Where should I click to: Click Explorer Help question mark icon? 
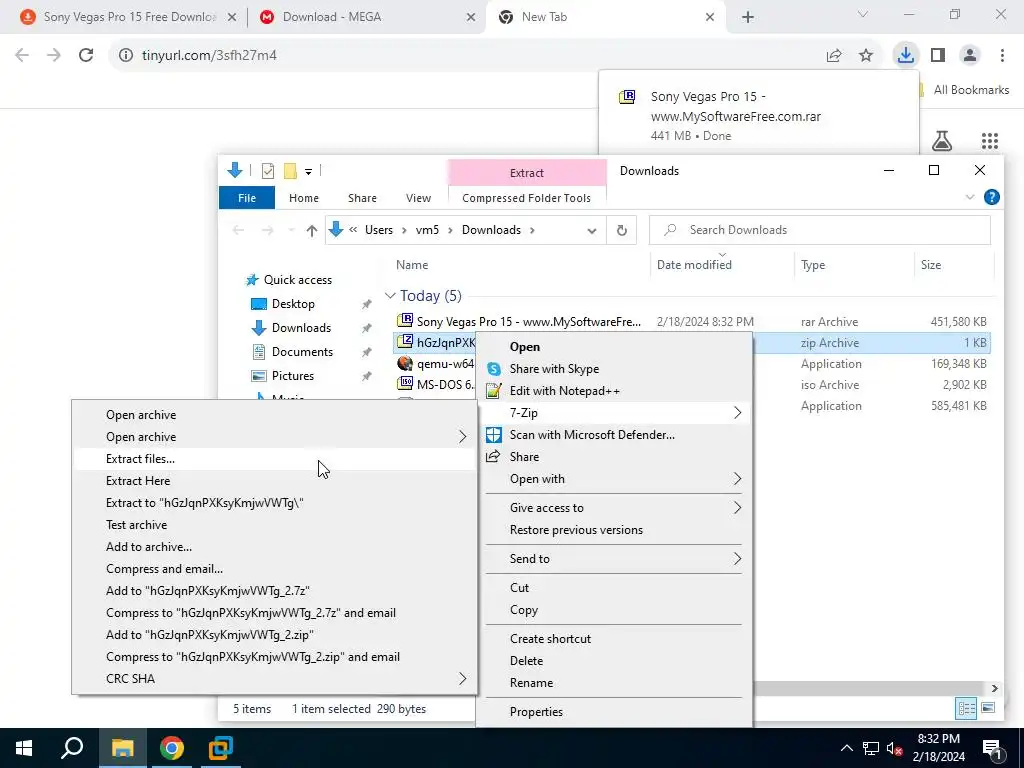(991, 197)
